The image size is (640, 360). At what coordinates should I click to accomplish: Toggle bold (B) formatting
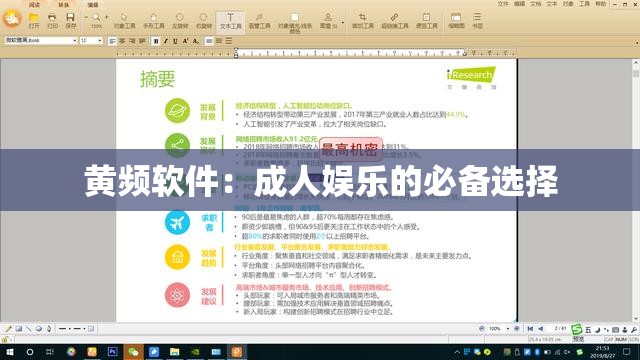point(156,41)
